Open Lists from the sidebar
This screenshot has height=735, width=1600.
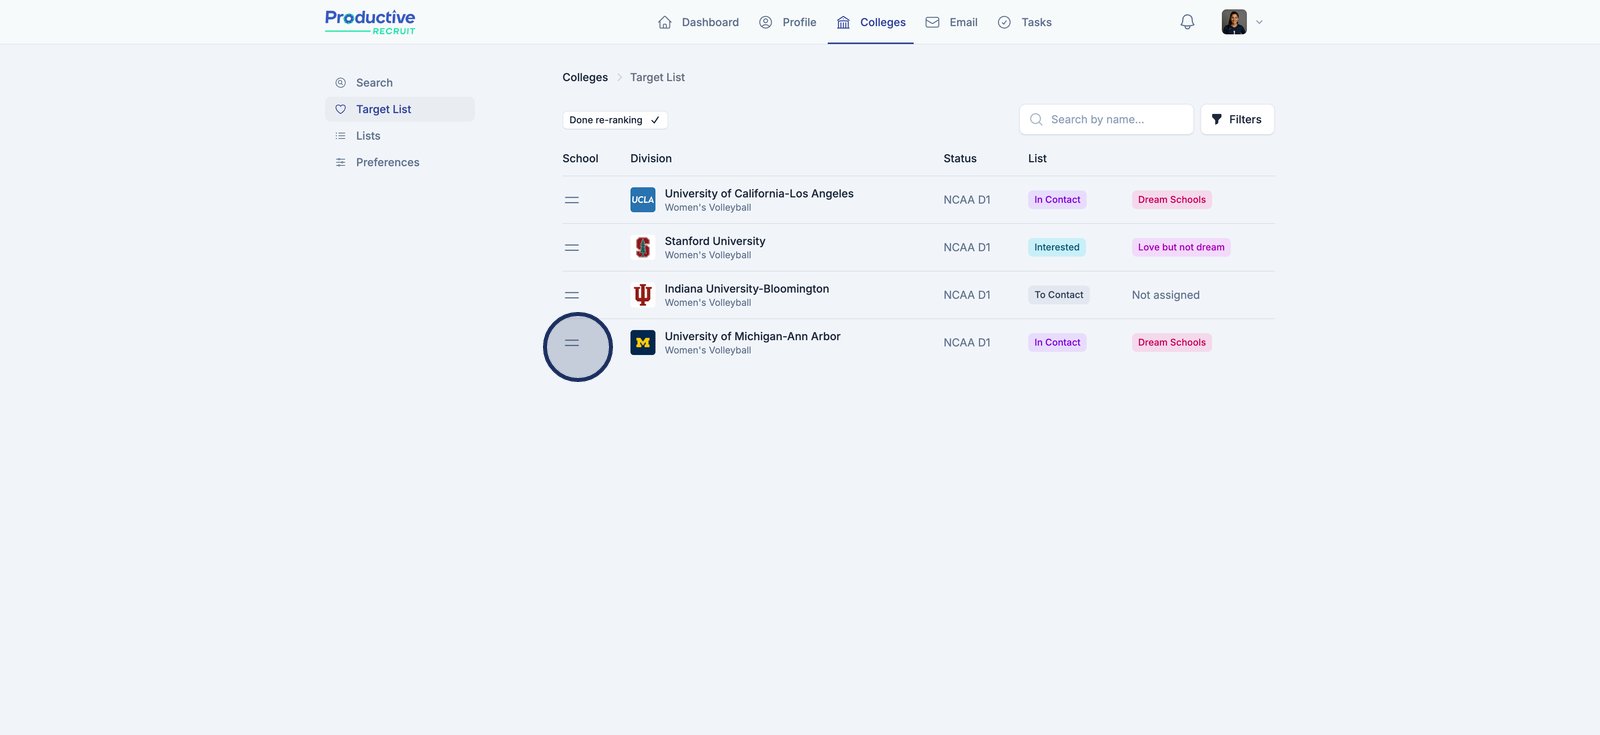pos(368,136)
